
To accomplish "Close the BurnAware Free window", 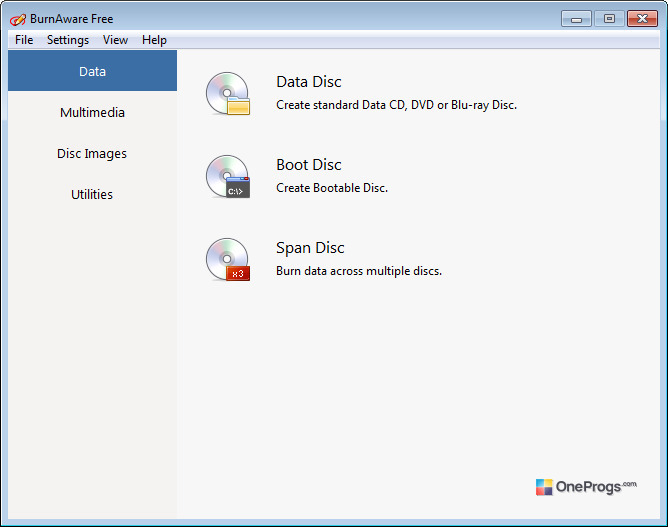I will 642,19.
